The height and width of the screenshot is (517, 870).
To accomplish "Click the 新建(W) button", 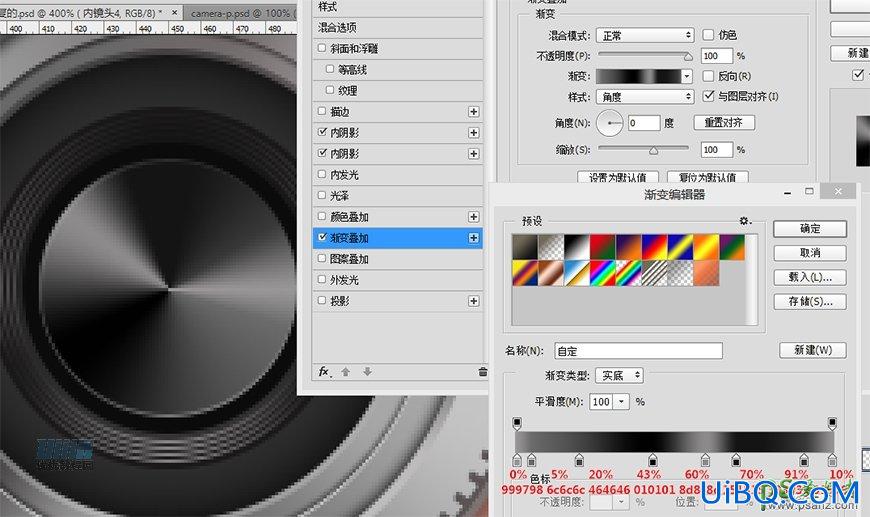I will click(813, 350).
